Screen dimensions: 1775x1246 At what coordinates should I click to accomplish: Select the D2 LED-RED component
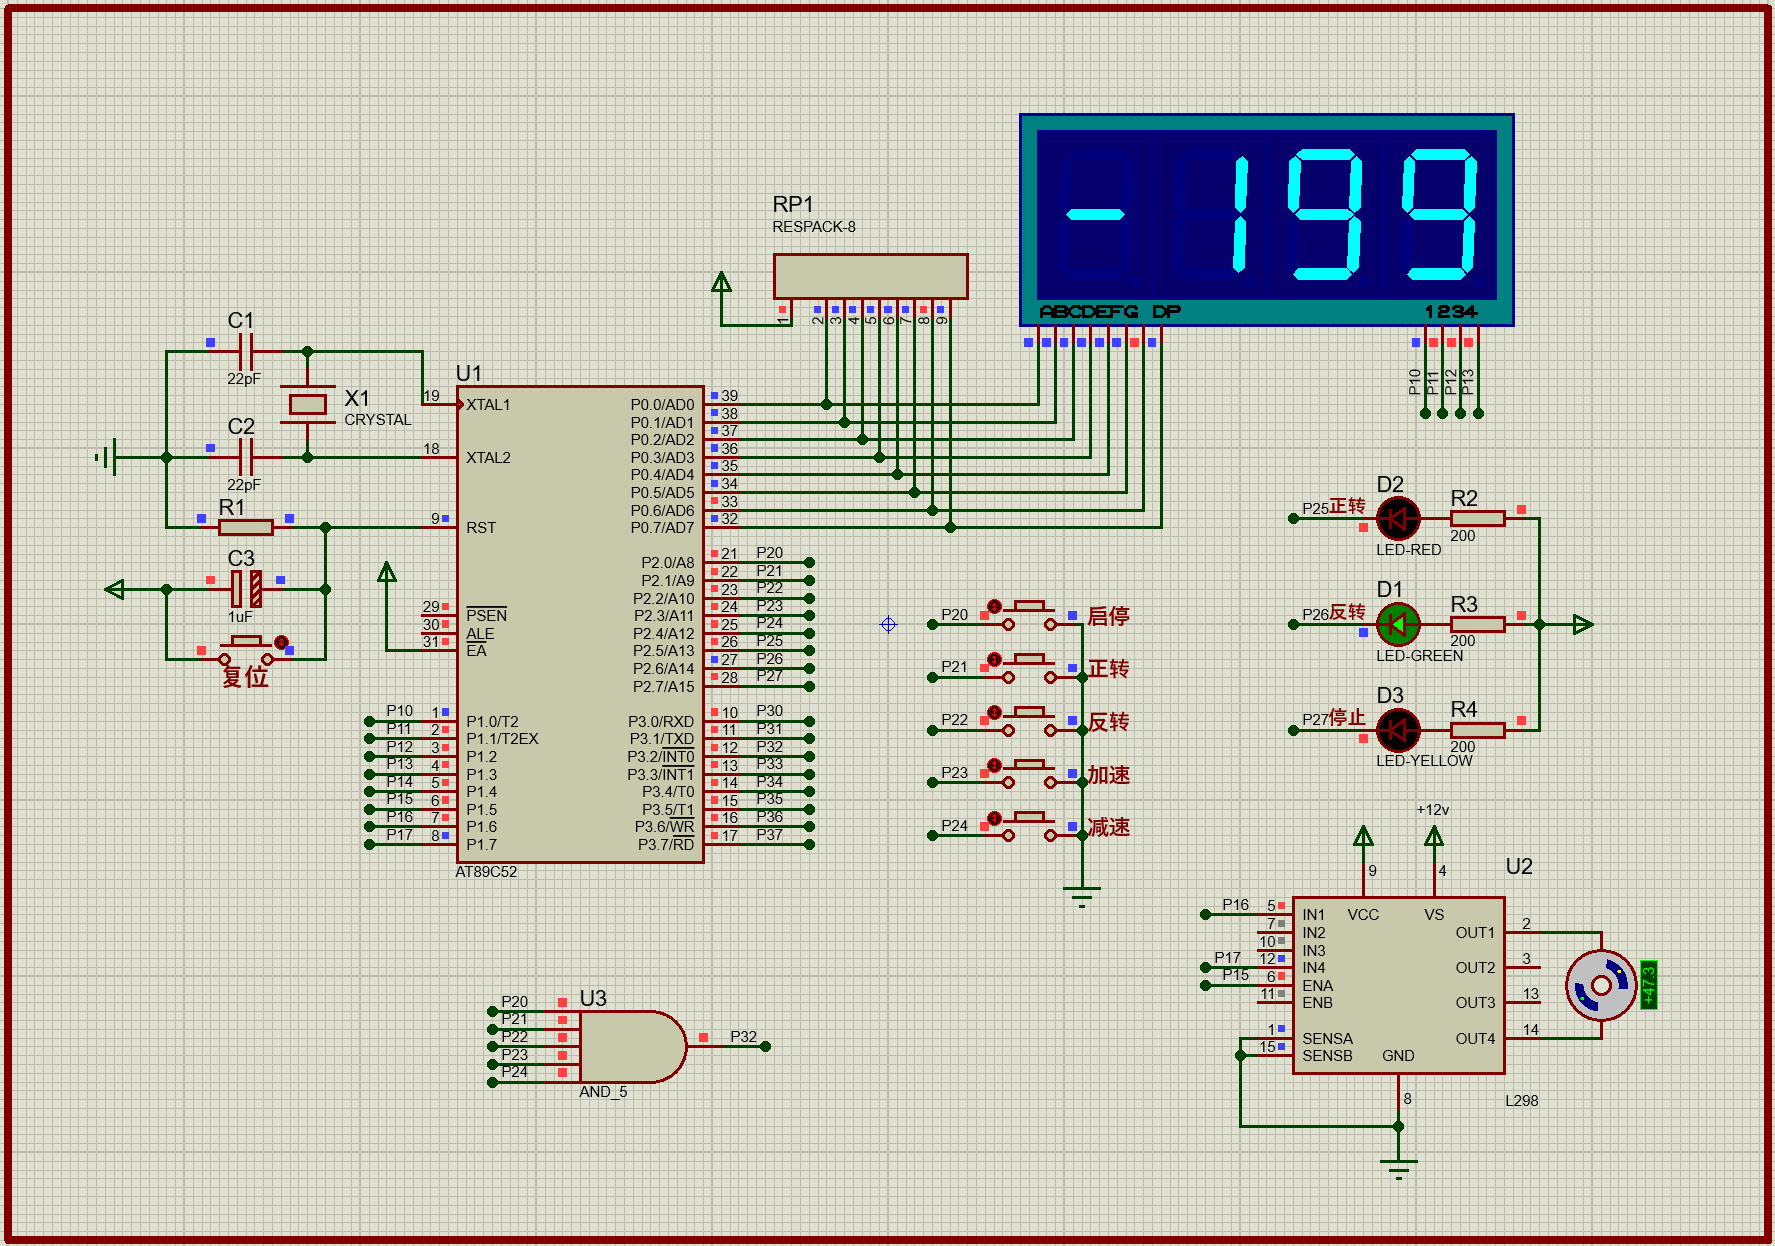click(x=1398, y=518)
